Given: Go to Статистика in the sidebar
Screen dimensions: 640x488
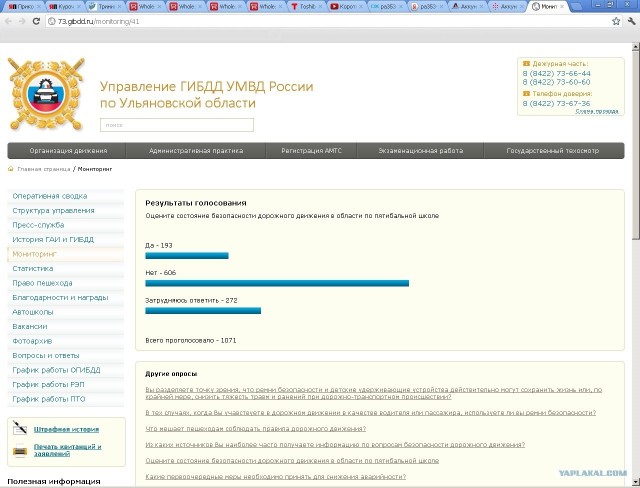Looking at the screenshot, I should (x=33, y=269).
